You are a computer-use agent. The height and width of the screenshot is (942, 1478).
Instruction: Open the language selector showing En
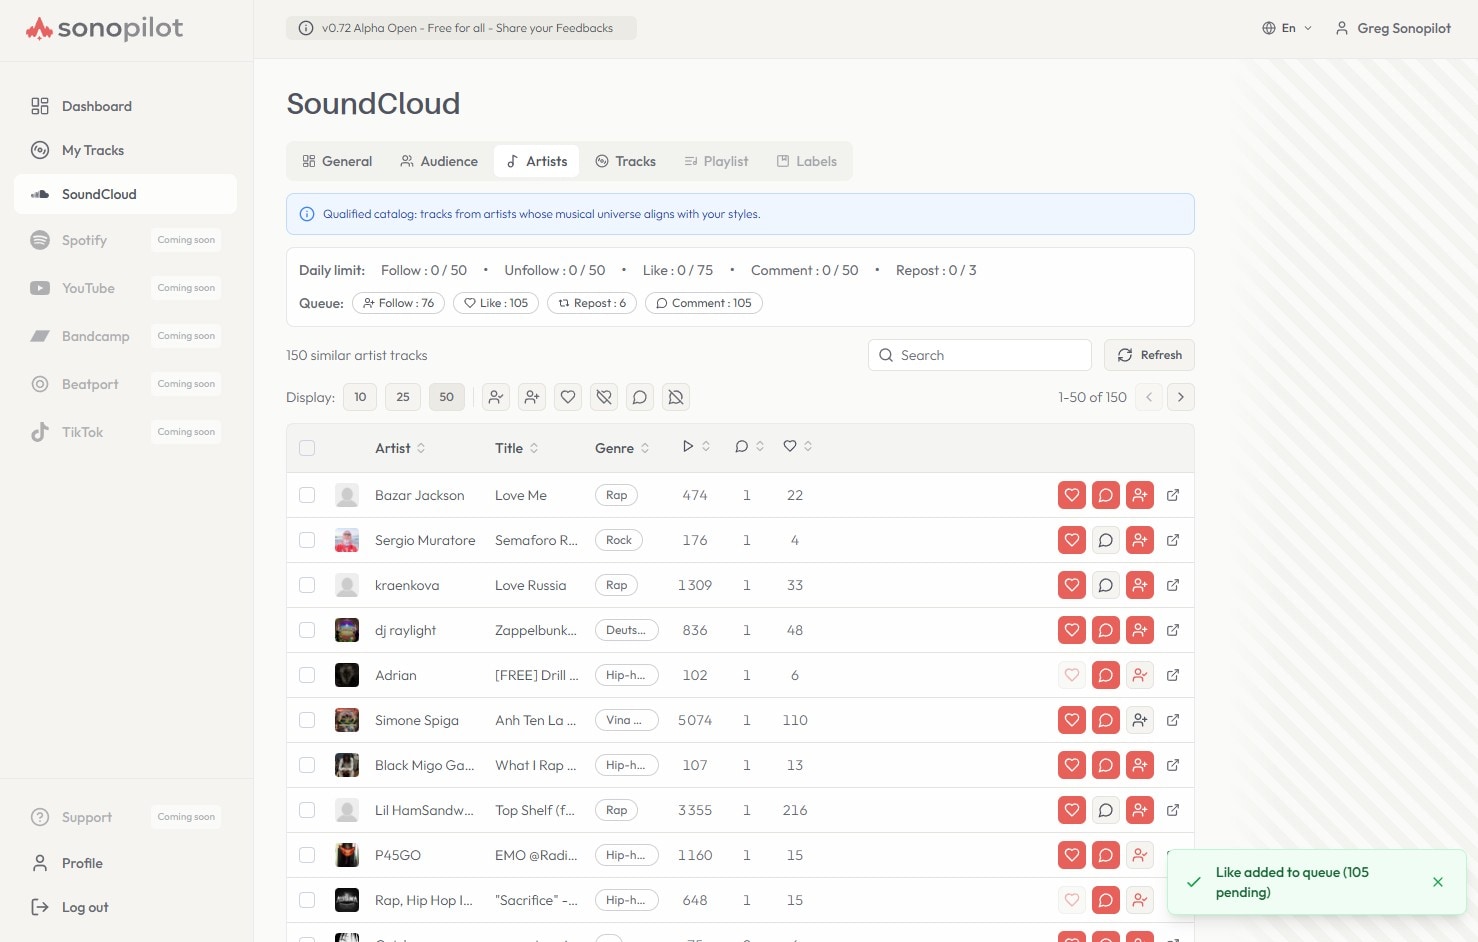(1287, 28)
